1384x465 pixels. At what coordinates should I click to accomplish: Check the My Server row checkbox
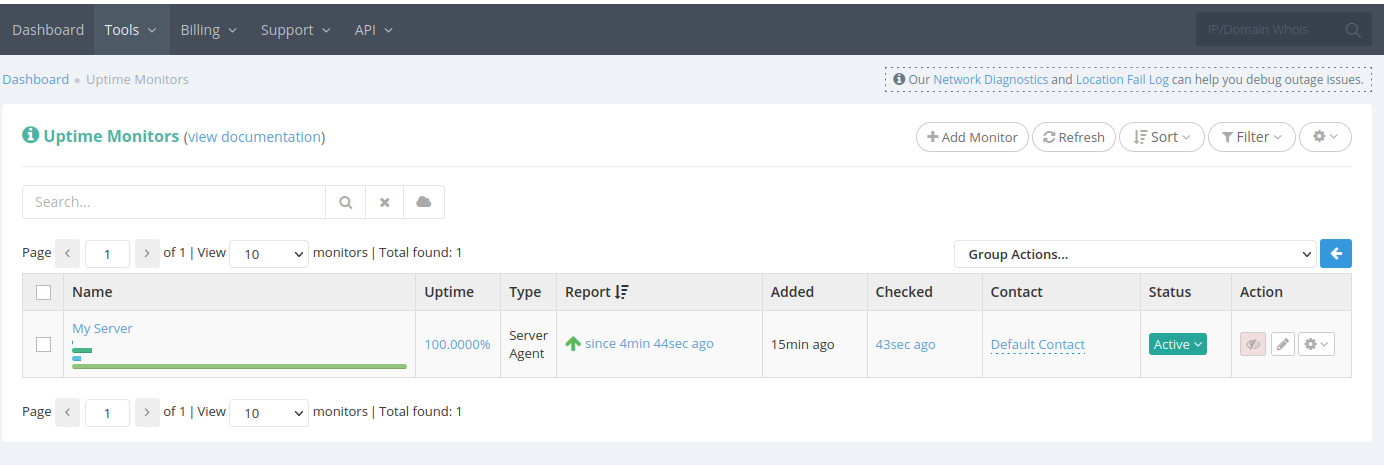43,344
